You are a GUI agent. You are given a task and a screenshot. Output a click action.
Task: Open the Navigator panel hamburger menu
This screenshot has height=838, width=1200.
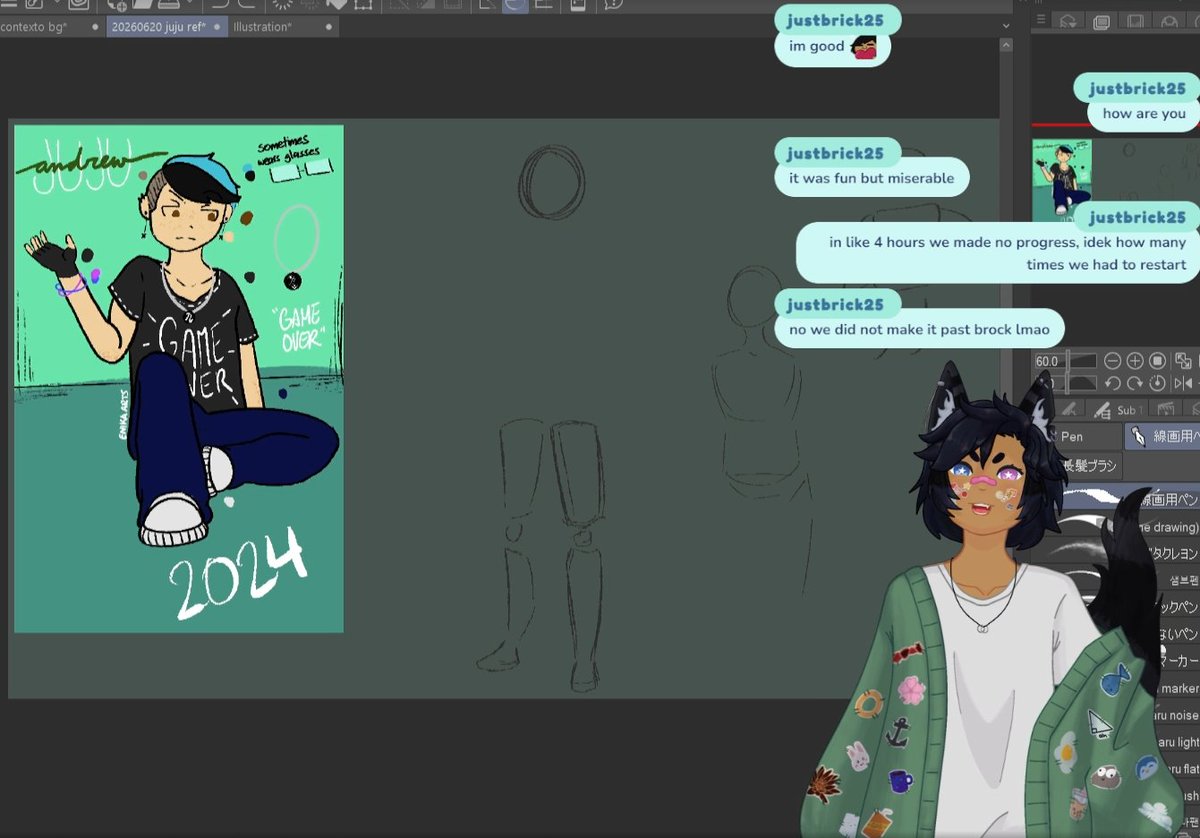[1040, 20]
